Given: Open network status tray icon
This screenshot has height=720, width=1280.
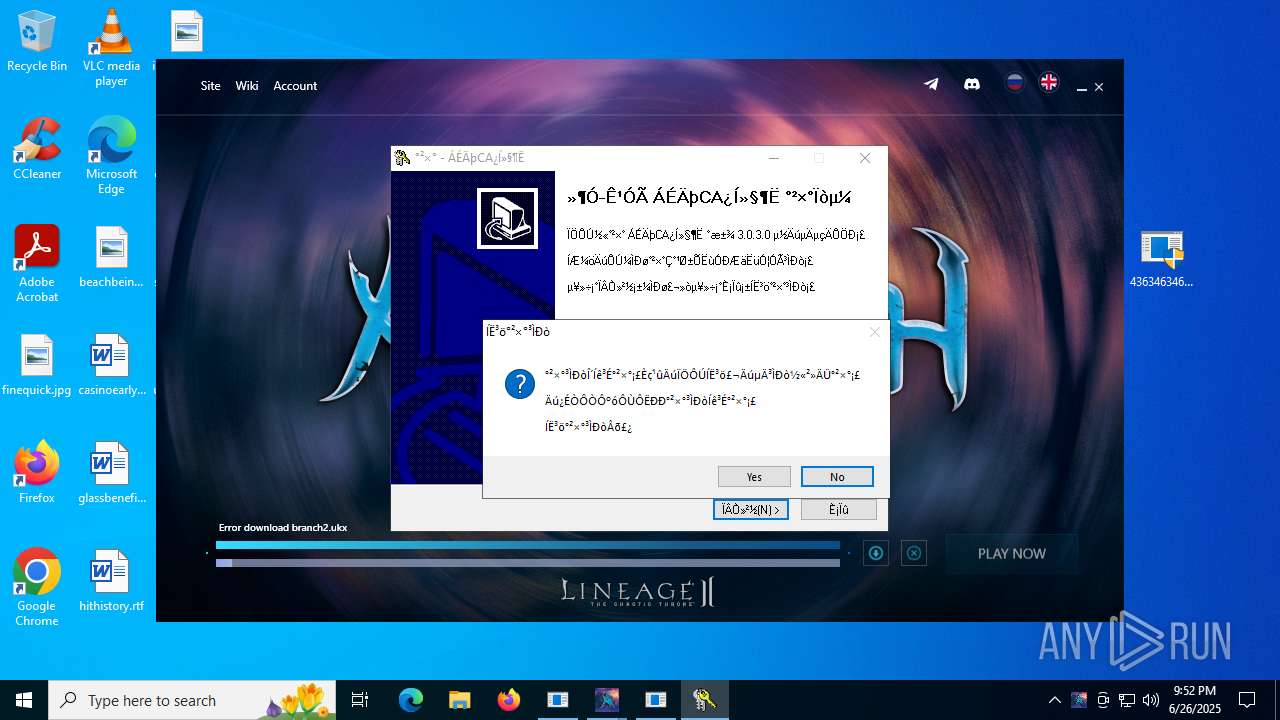Looking at the screenshot, I should point(1127,700).
